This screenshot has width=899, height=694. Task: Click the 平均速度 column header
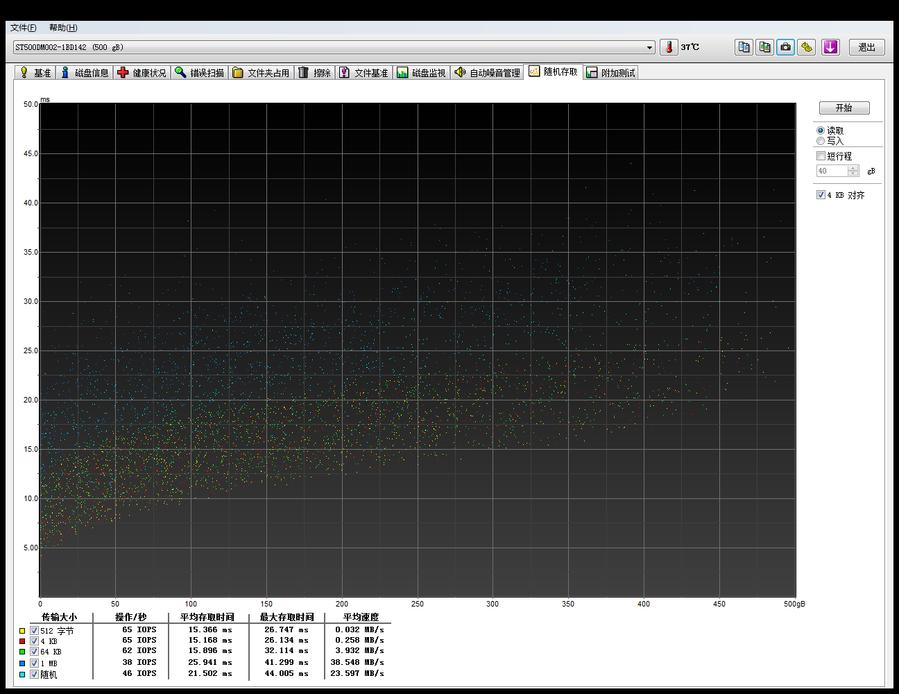[x=361, y=617]
